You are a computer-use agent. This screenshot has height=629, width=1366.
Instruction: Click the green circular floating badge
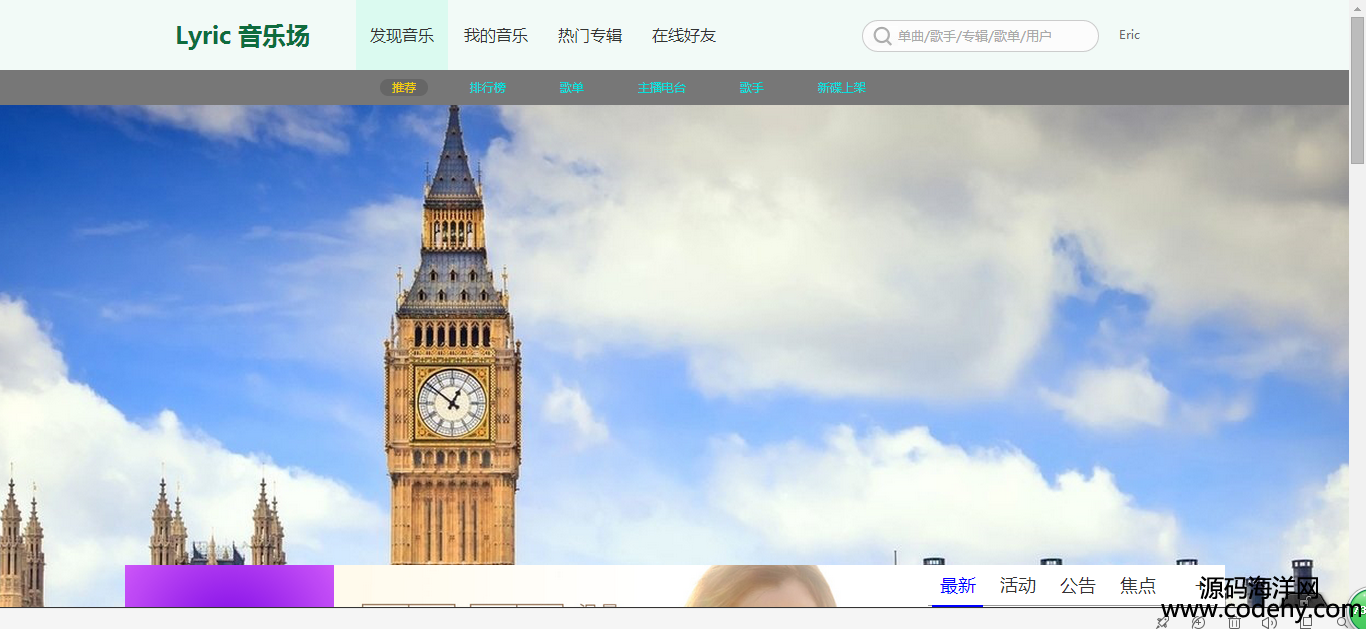coord(1357,610)
